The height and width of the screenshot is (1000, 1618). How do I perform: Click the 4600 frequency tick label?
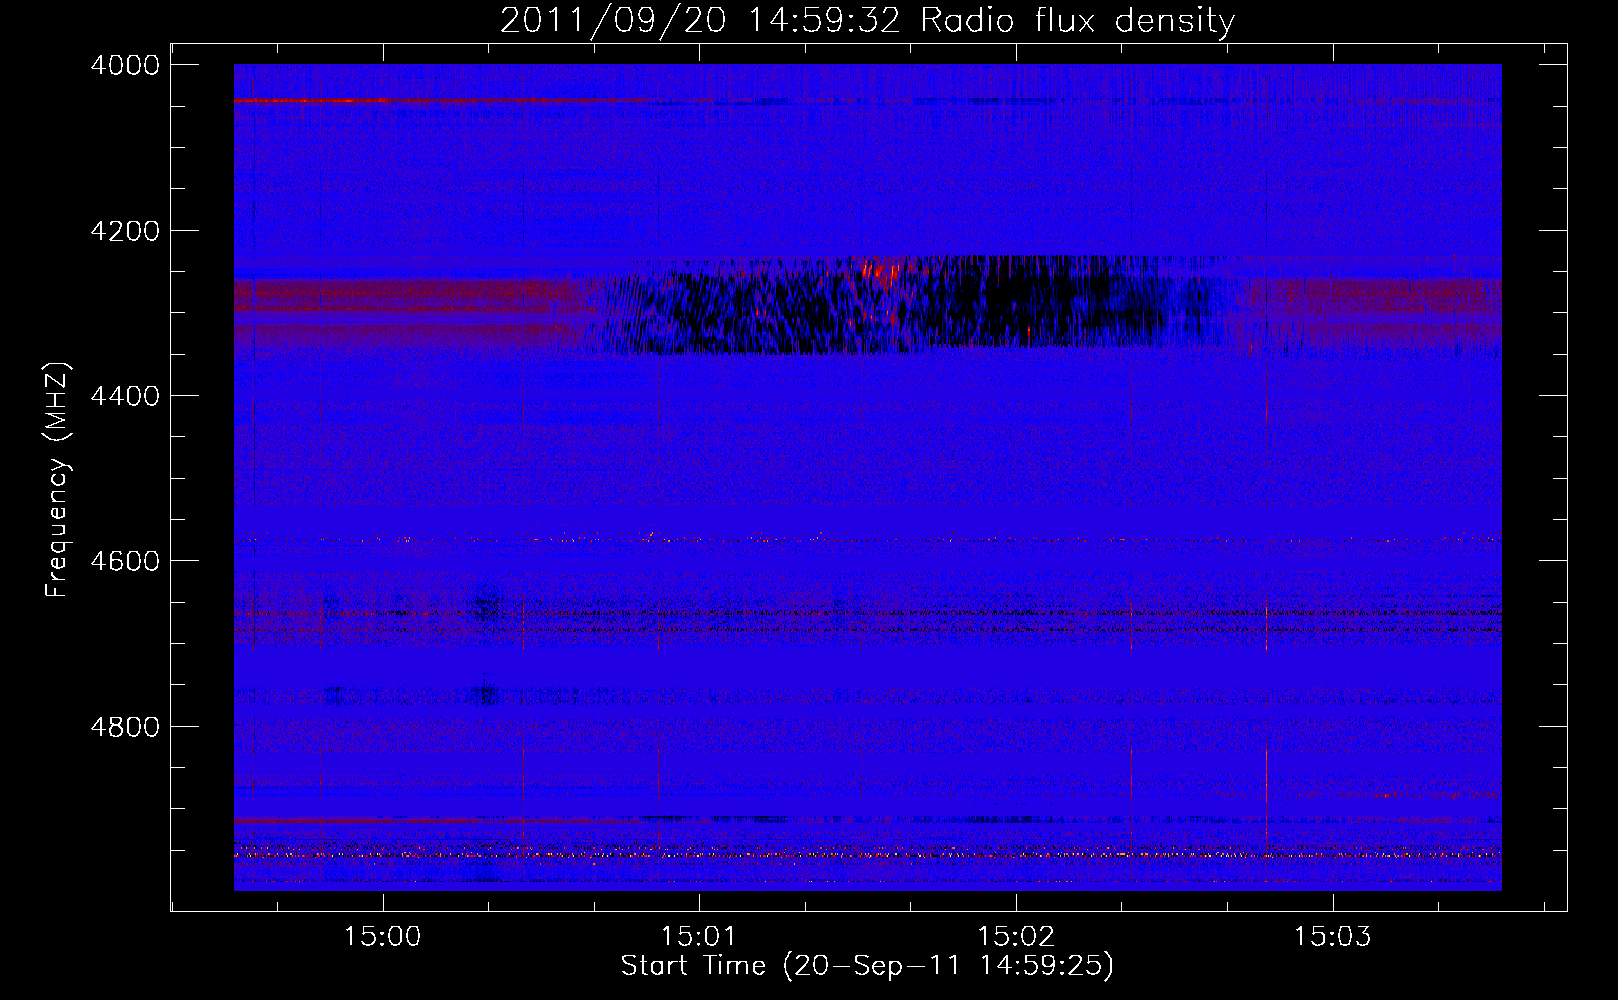pos(125,561)
